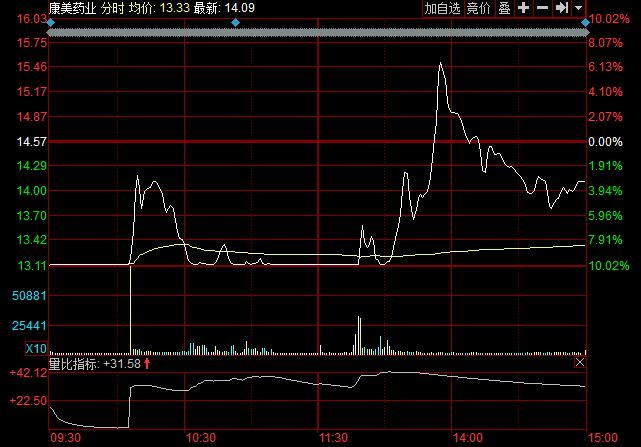Open the 竞价 auction view
The width and height of the screenshot is (641, 447).
pos(479,8)
